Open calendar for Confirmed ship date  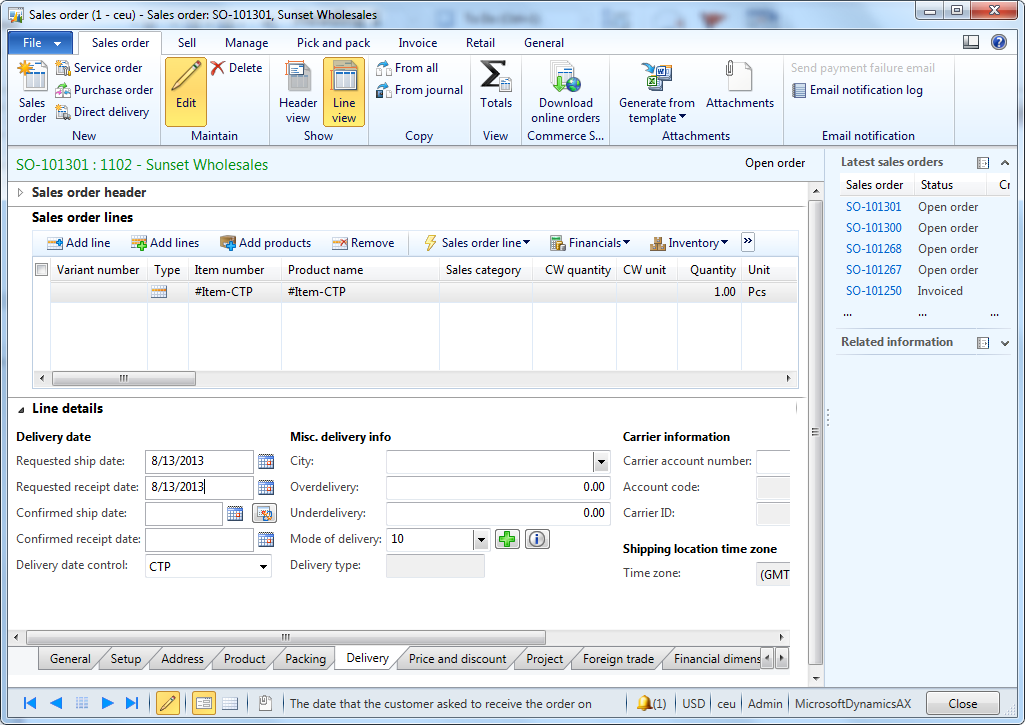click(235, 514)
